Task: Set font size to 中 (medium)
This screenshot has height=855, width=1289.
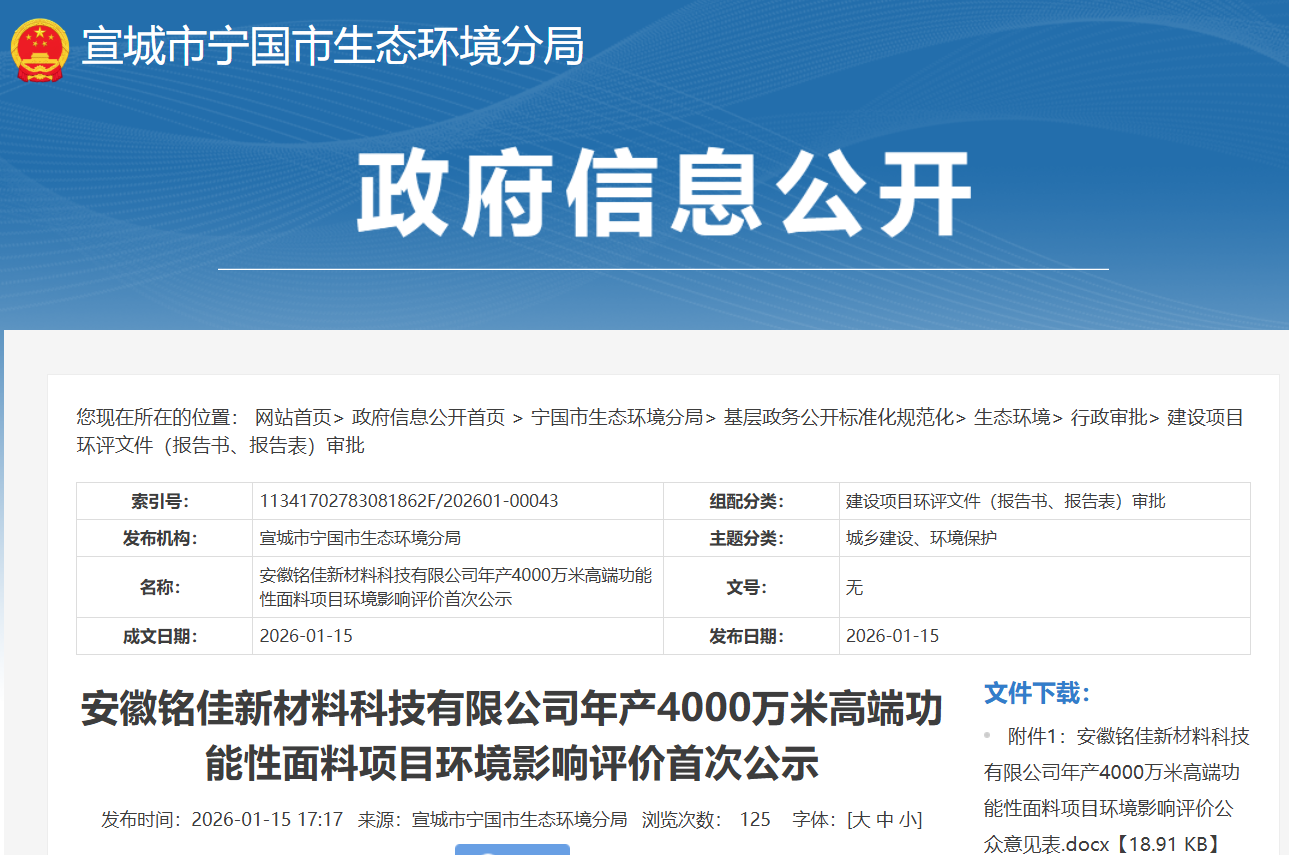Action: (x=885, y=820)
